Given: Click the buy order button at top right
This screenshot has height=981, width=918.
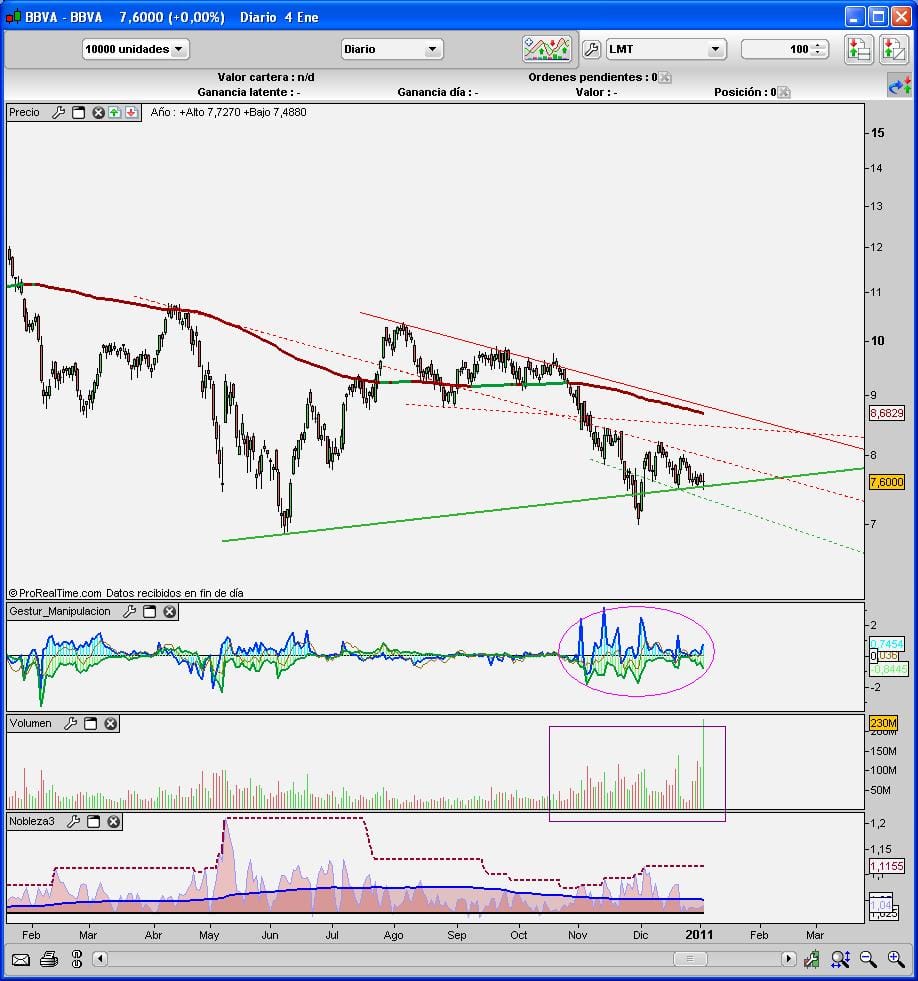Looking at the screenshot, I should 858,49.
